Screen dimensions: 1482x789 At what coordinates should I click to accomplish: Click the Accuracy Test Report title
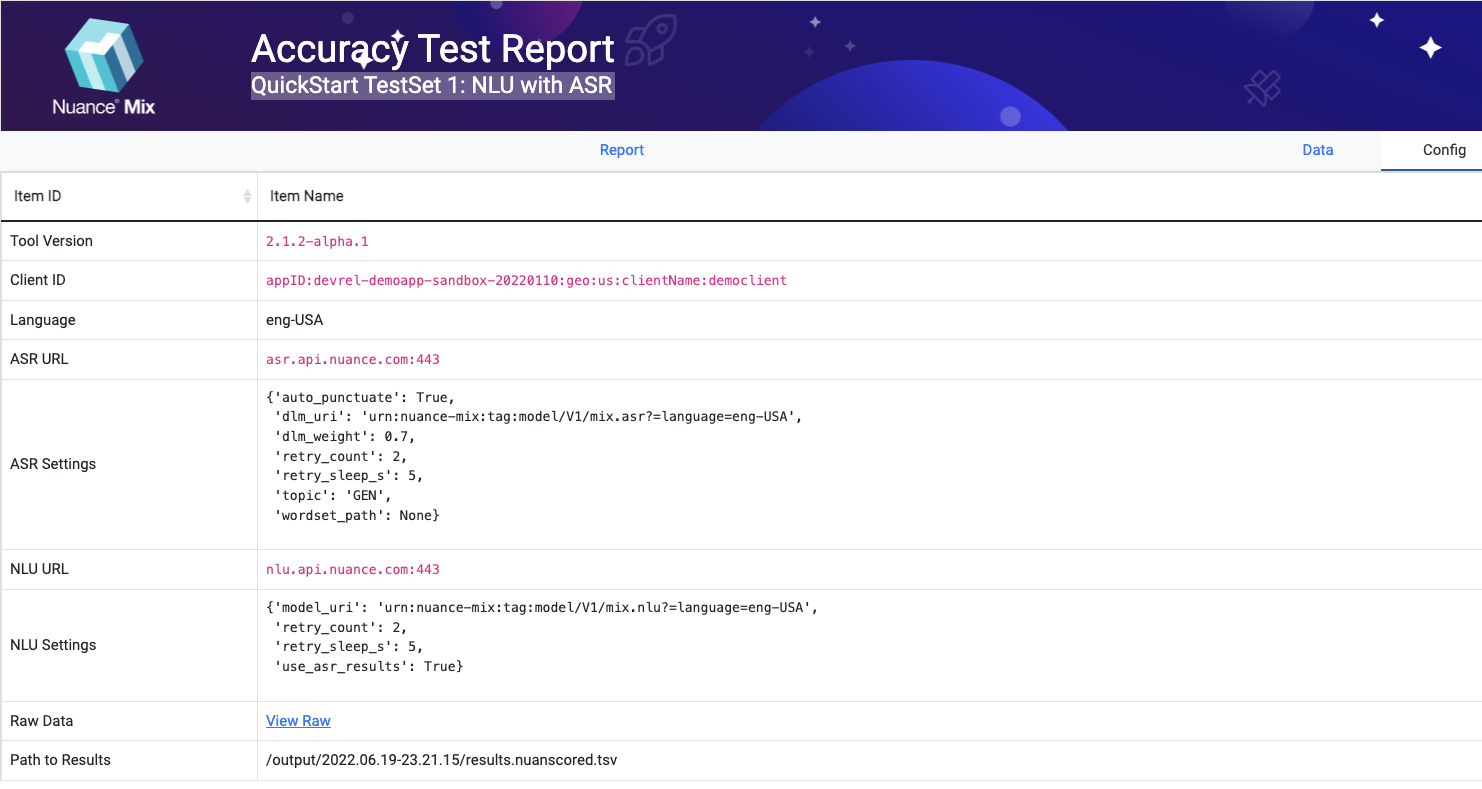tap(432, 49)
